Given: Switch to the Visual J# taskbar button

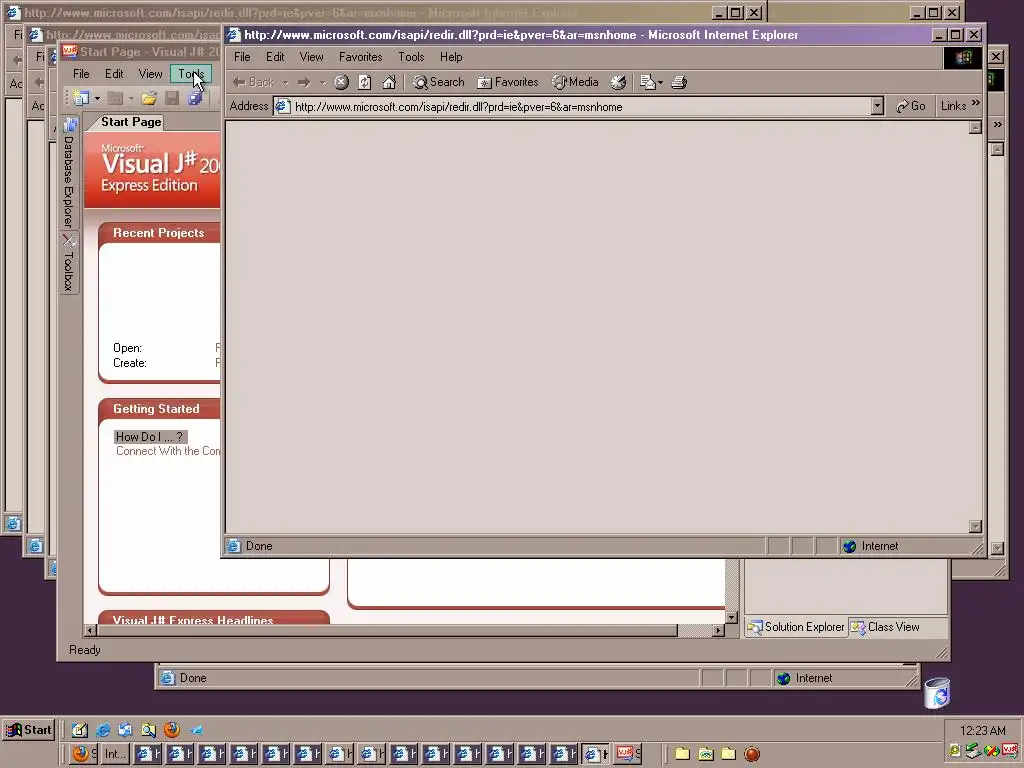Looking at the screenshot, I should tap(628, 754).
